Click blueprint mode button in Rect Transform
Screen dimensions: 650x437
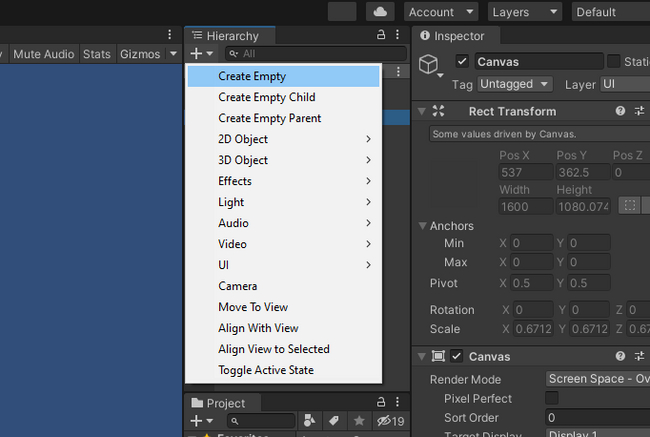pyautogui.click(x=629, y=206)
